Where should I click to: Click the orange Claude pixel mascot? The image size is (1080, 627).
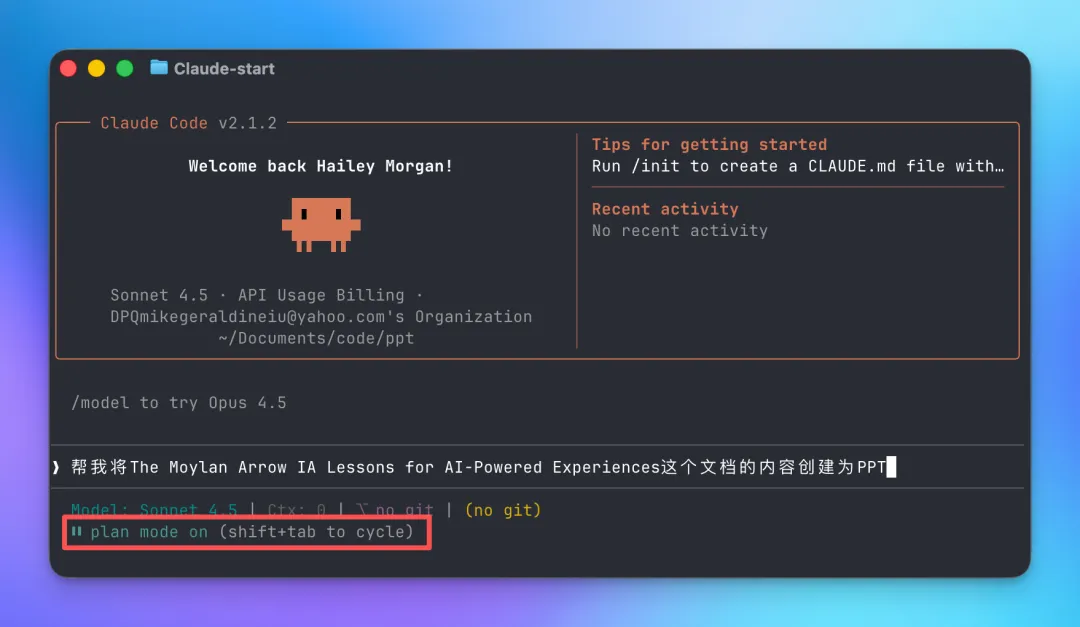[321, 224]
